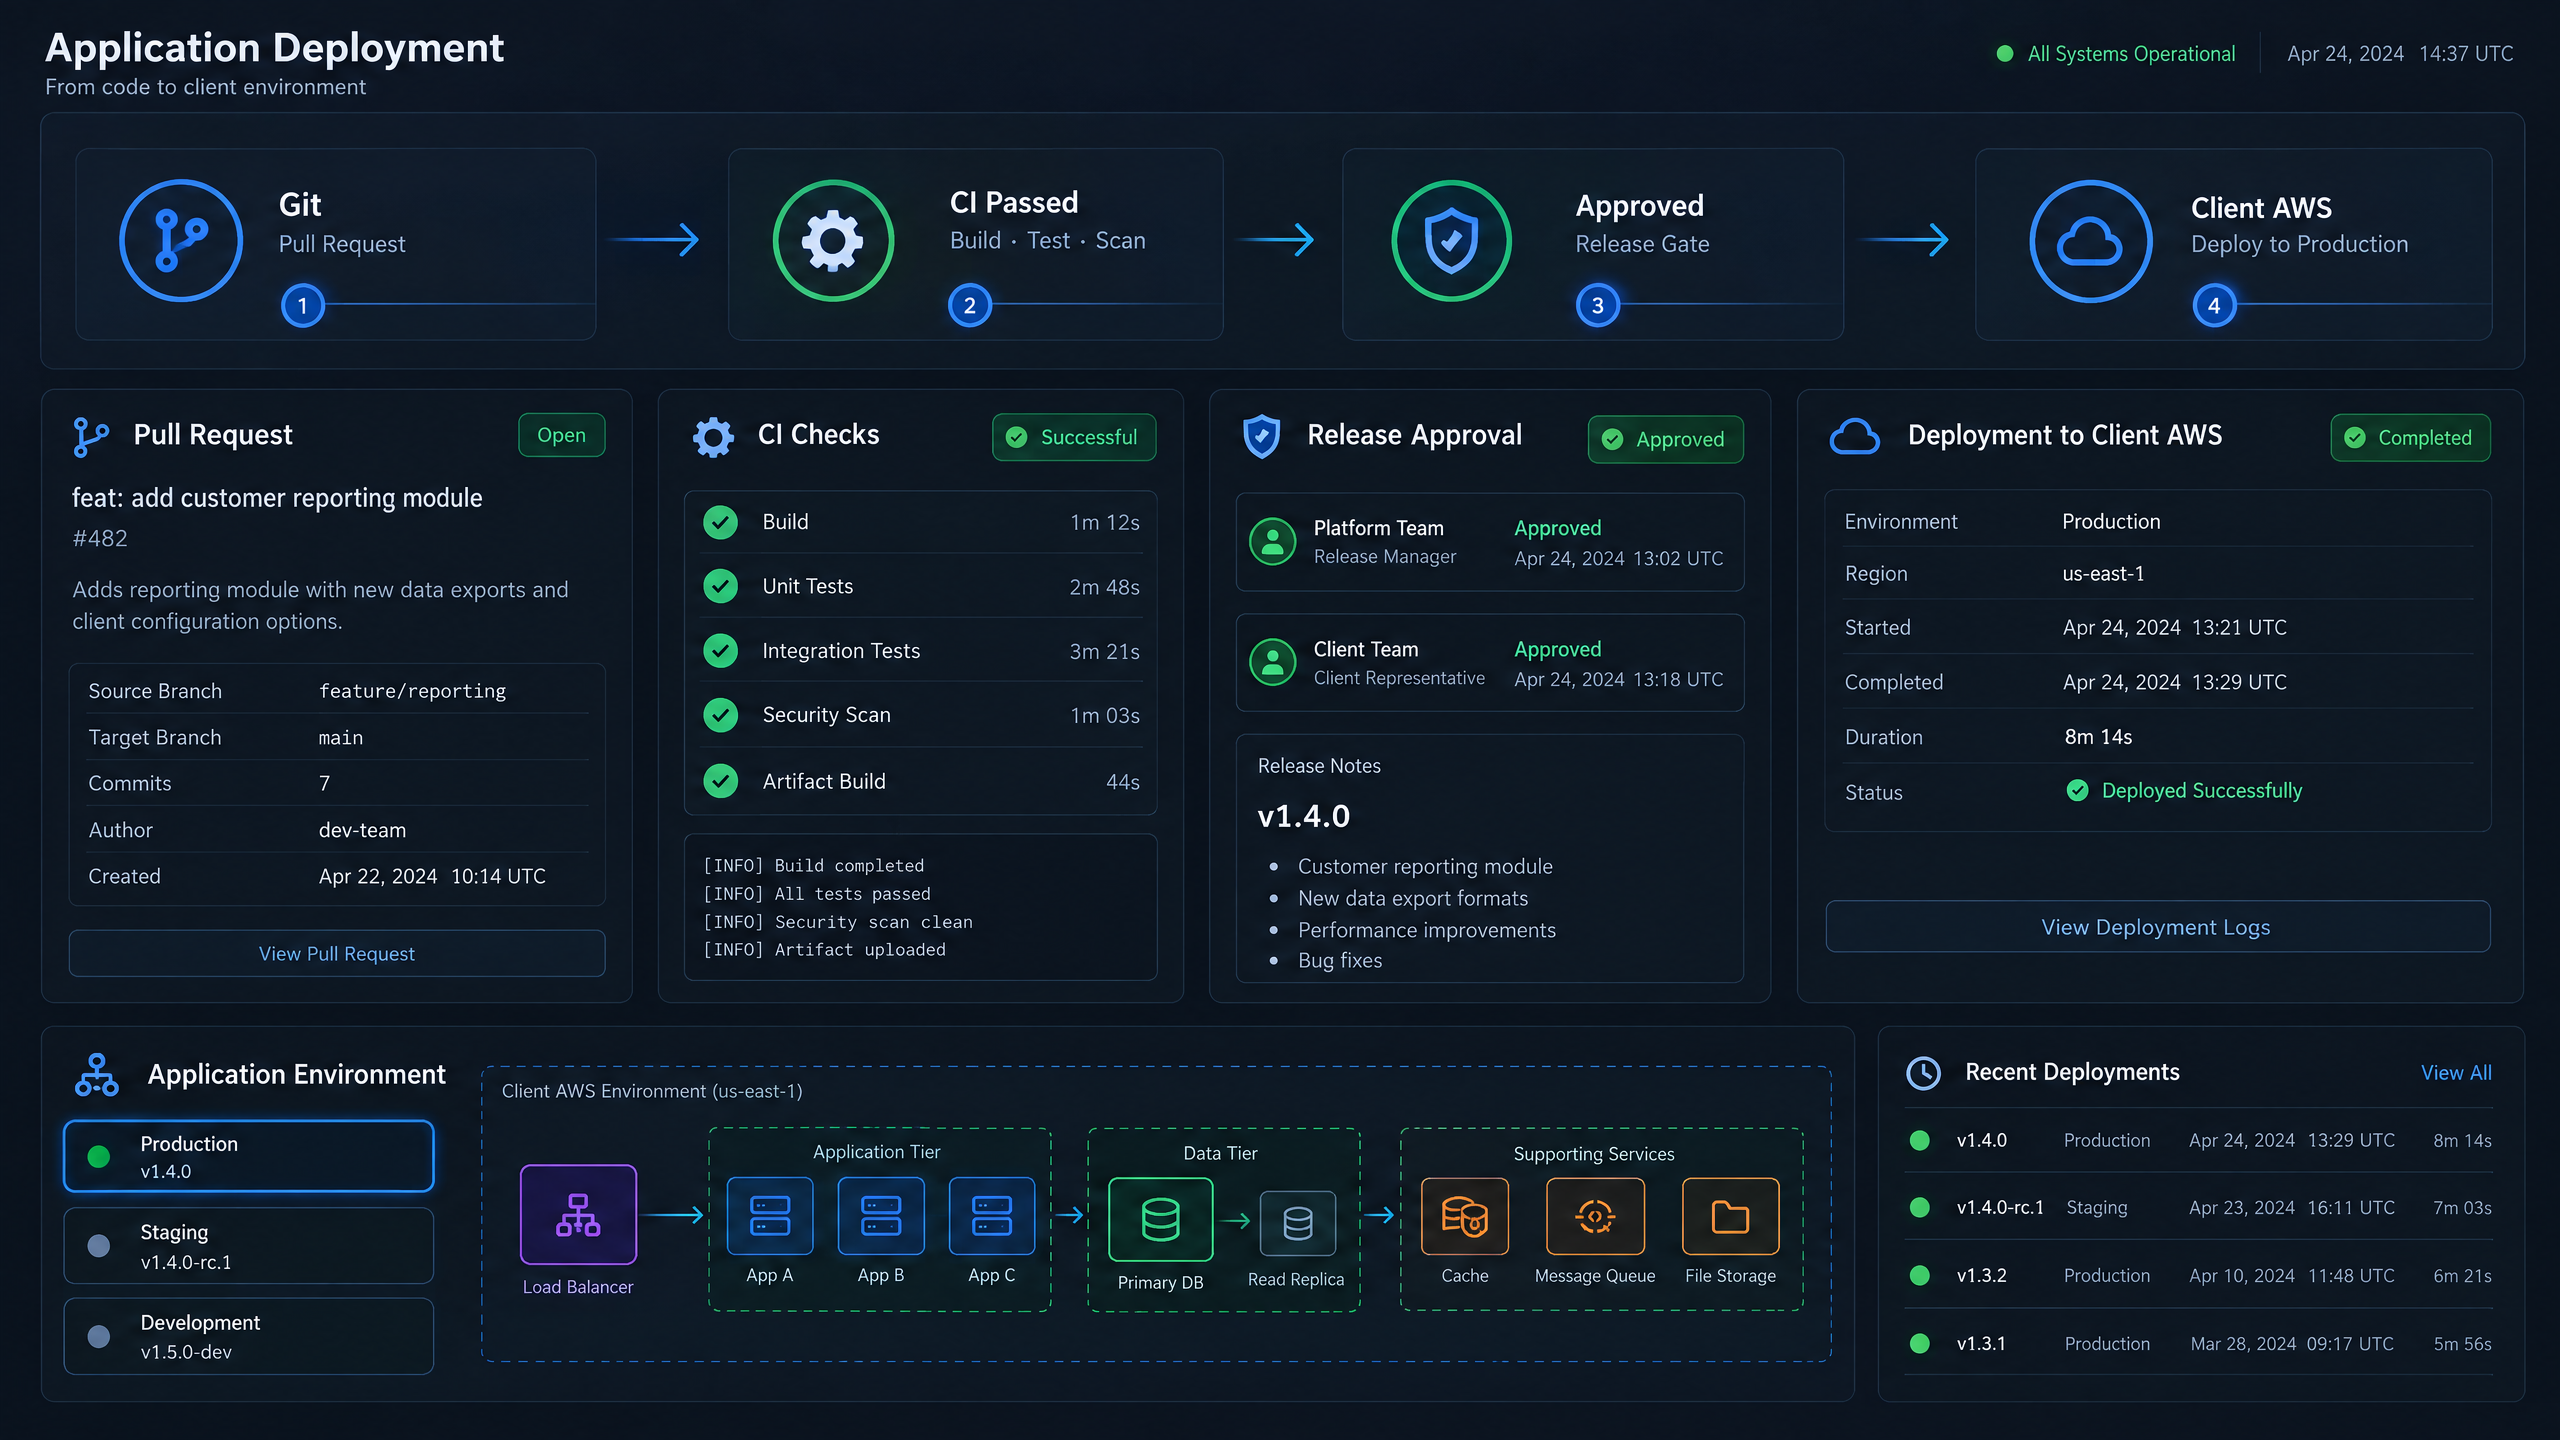Click the Cache service icon
The width and height of the screenshot is (2560, 1440).
pyautogui.click(x=1464, y=1216)
